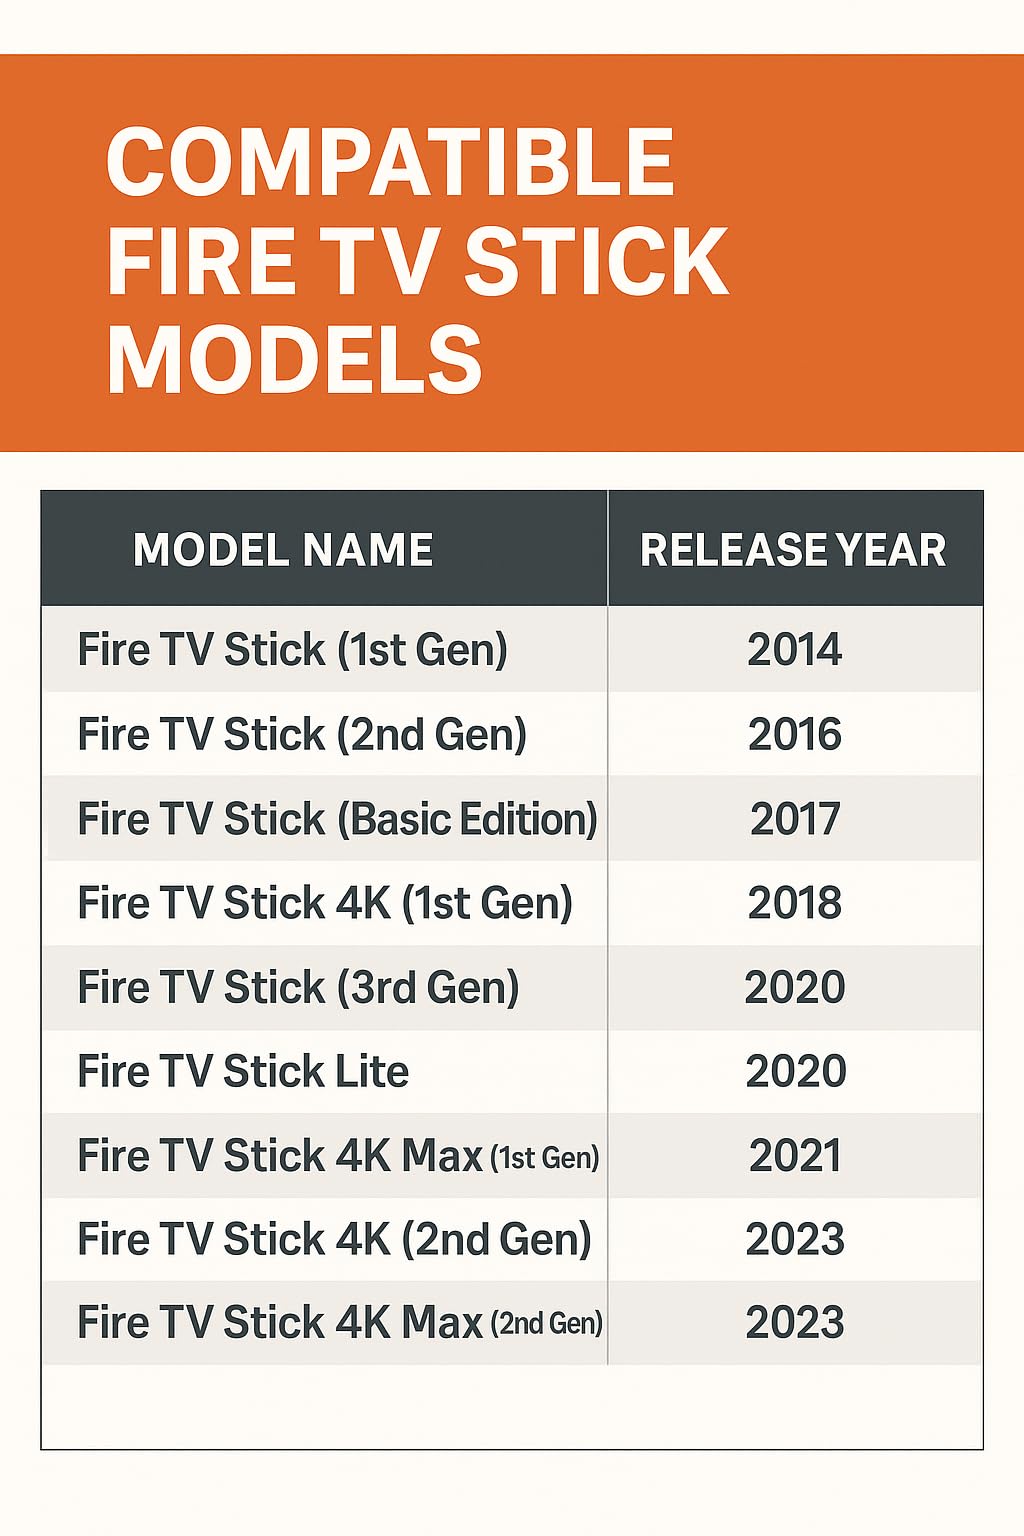Click the release year for Fire TV Stick Lite
The width and height of the screenshot is (1024, 1536).
click(x=795, y=1071)
